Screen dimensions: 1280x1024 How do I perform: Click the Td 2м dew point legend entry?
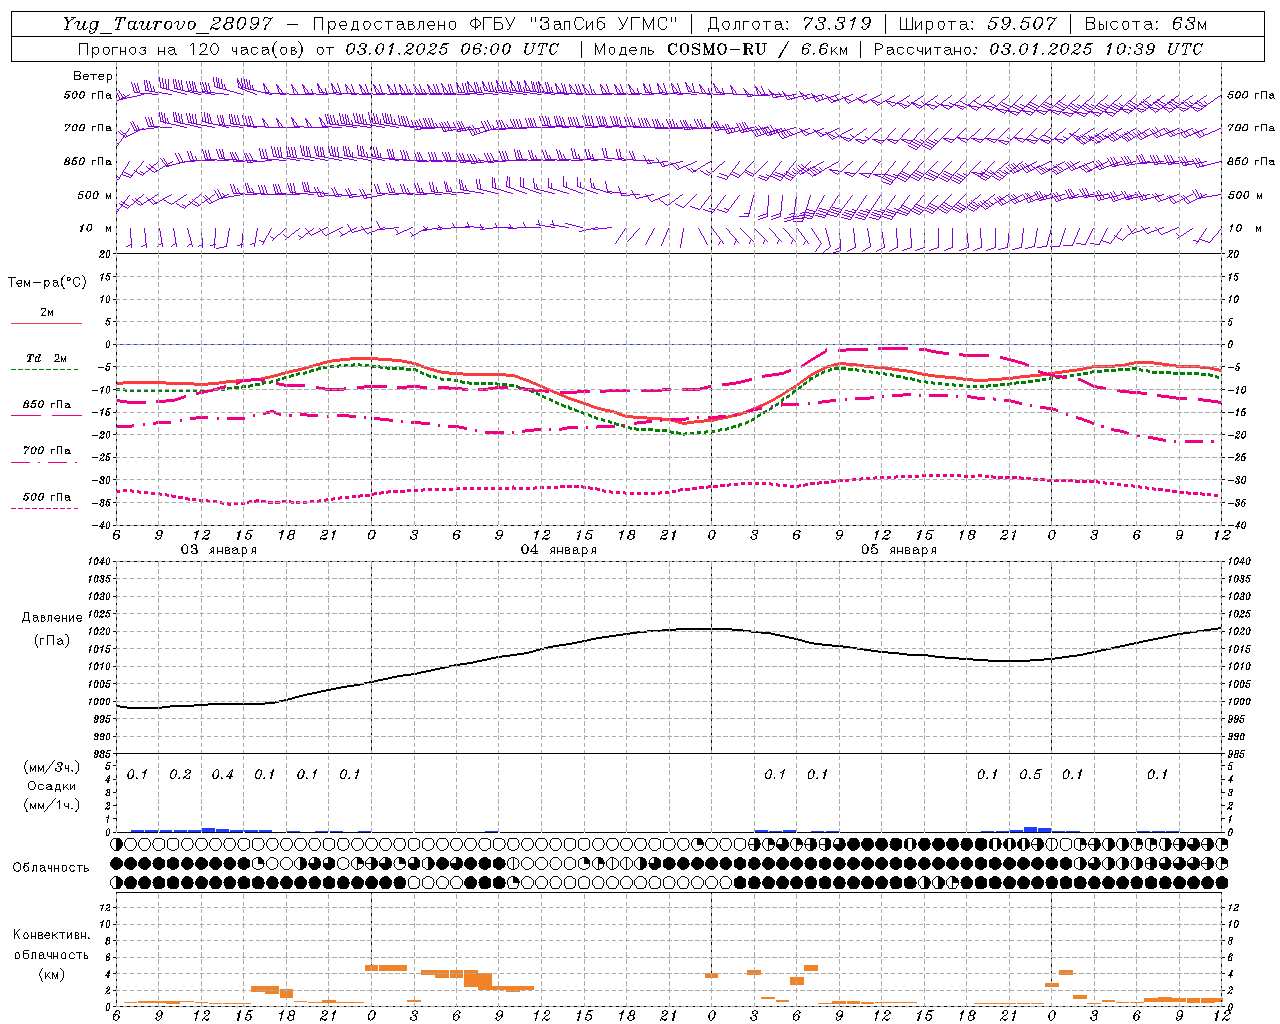coord(46,358)
